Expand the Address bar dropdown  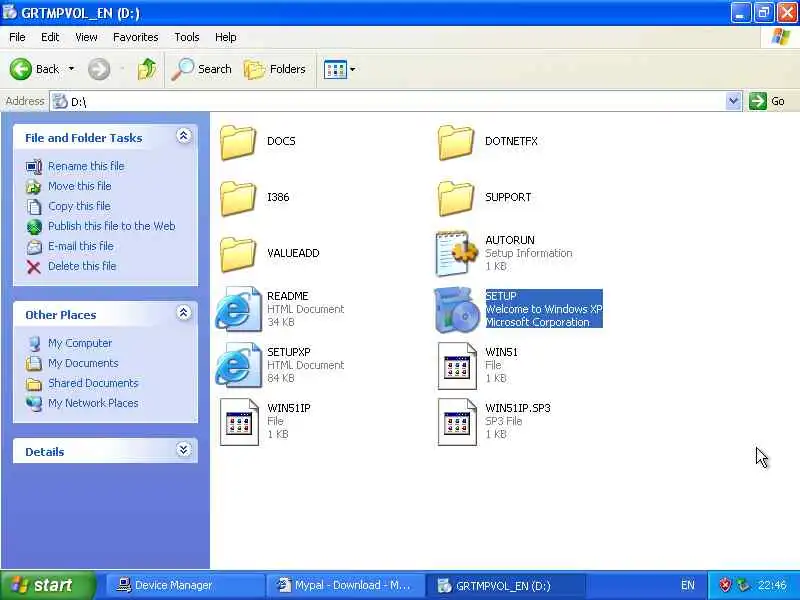pos(733,101)
